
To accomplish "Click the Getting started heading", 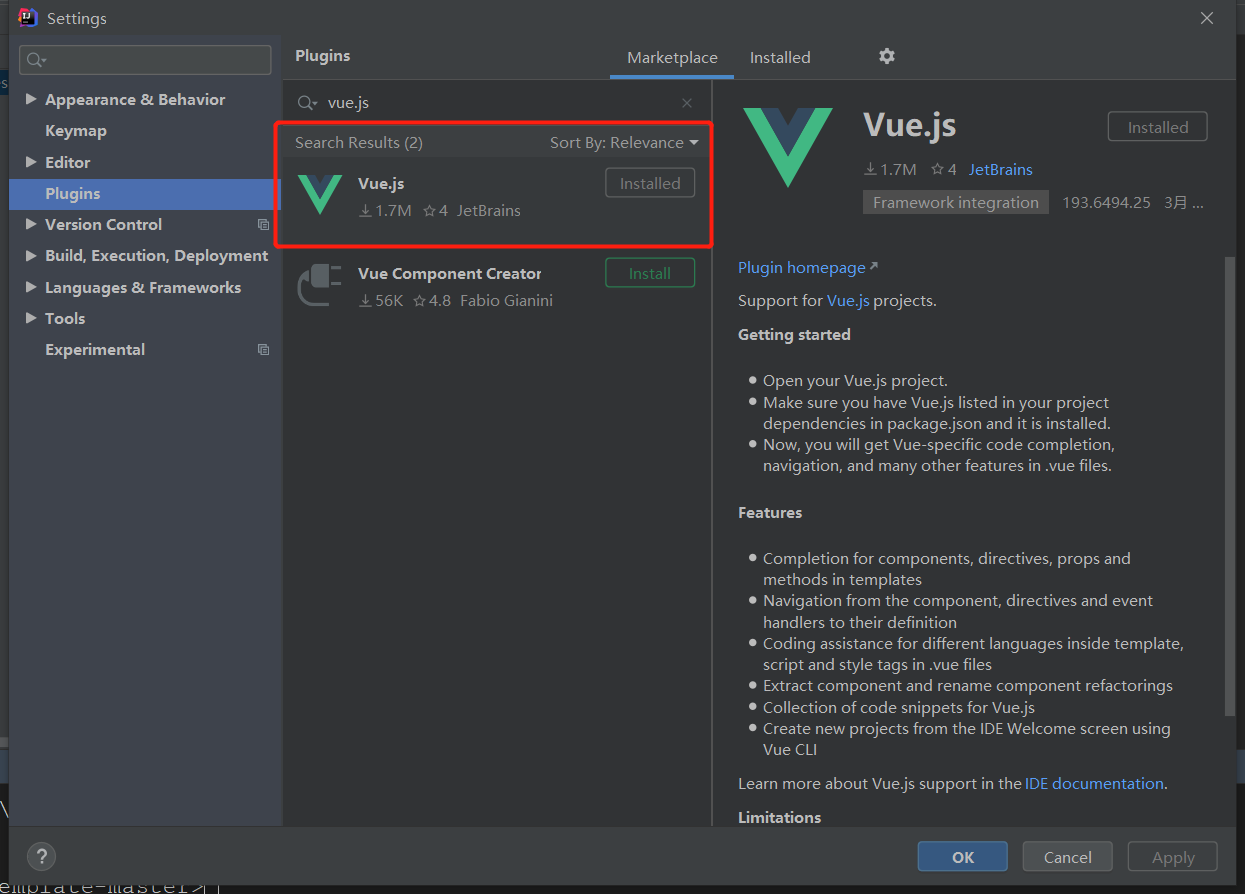I will tap(794, 334).
